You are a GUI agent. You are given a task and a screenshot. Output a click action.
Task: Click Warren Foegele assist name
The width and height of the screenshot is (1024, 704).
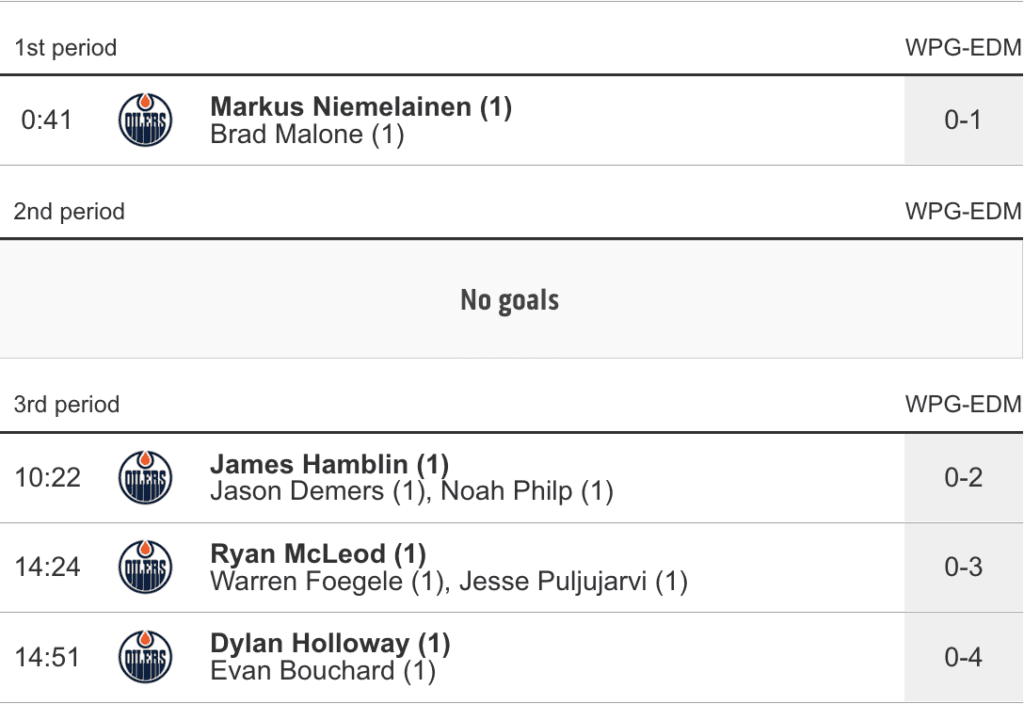pos(309,582)
